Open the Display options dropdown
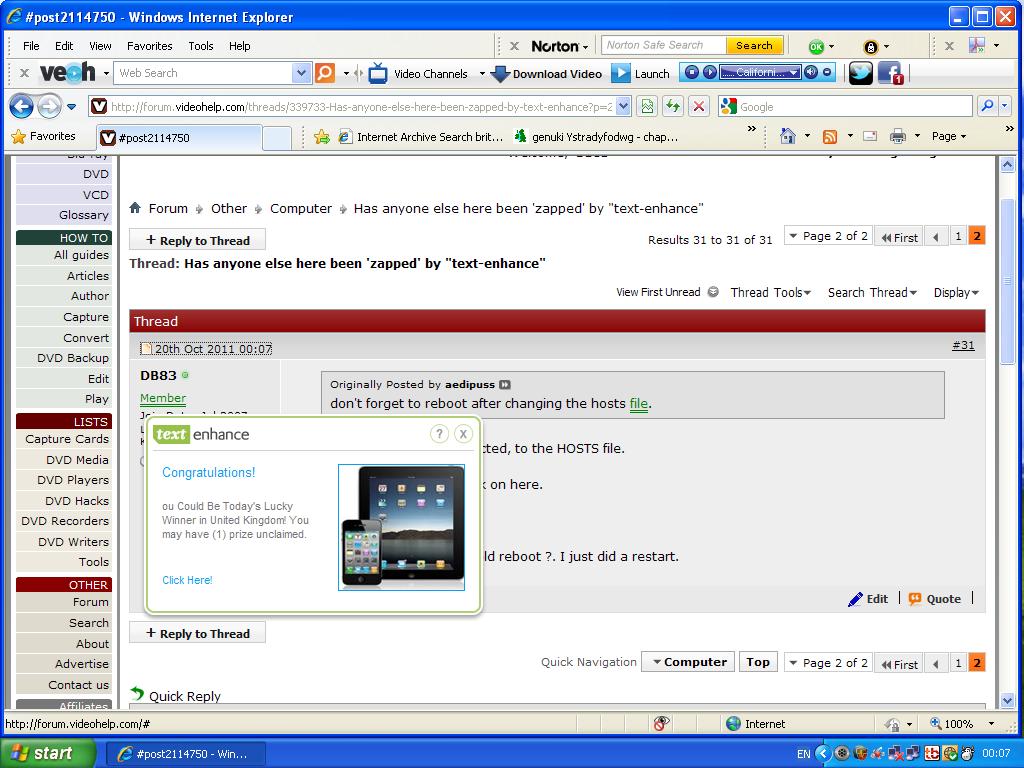Screen dimensions: 1024x768 click(x=956, y=293)
